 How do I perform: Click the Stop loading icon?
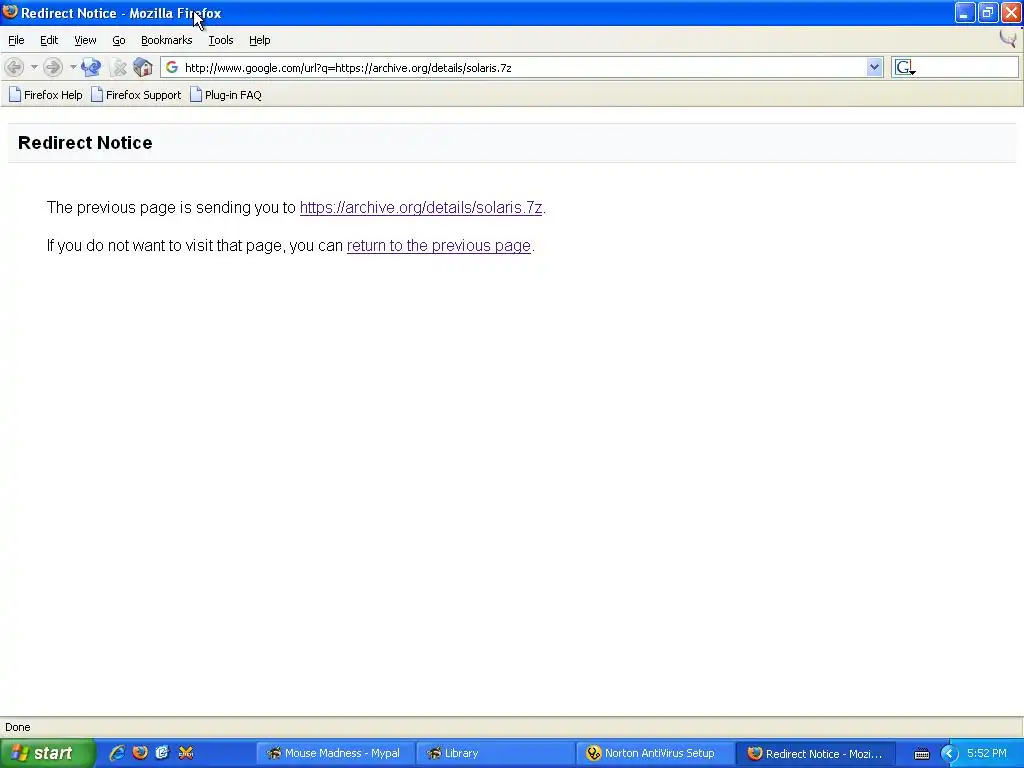pos(118,67)
